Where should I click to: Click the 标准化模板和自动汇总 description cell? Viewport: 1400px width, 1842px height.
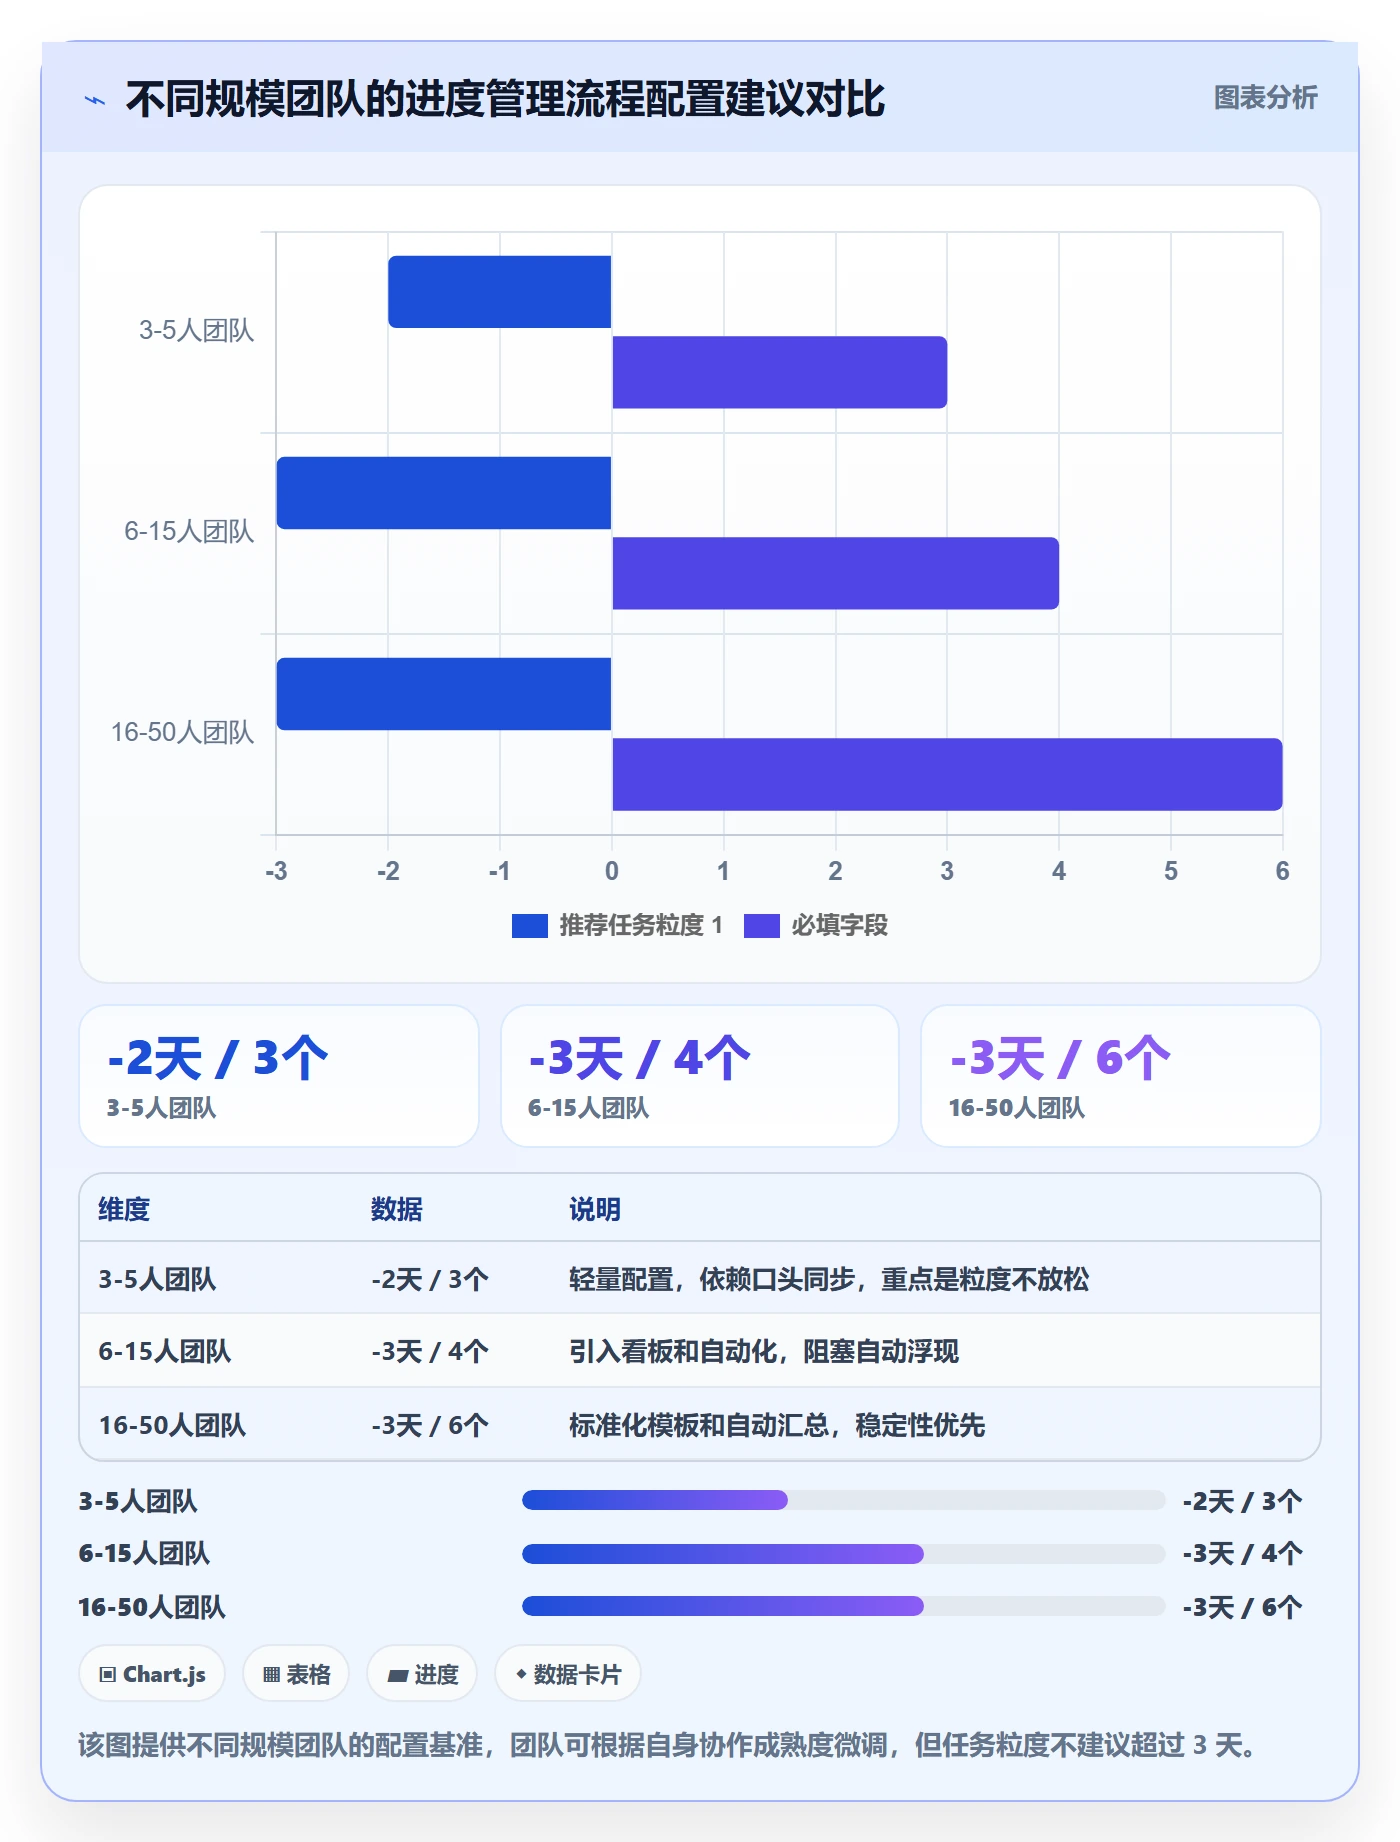[777, 1425]
